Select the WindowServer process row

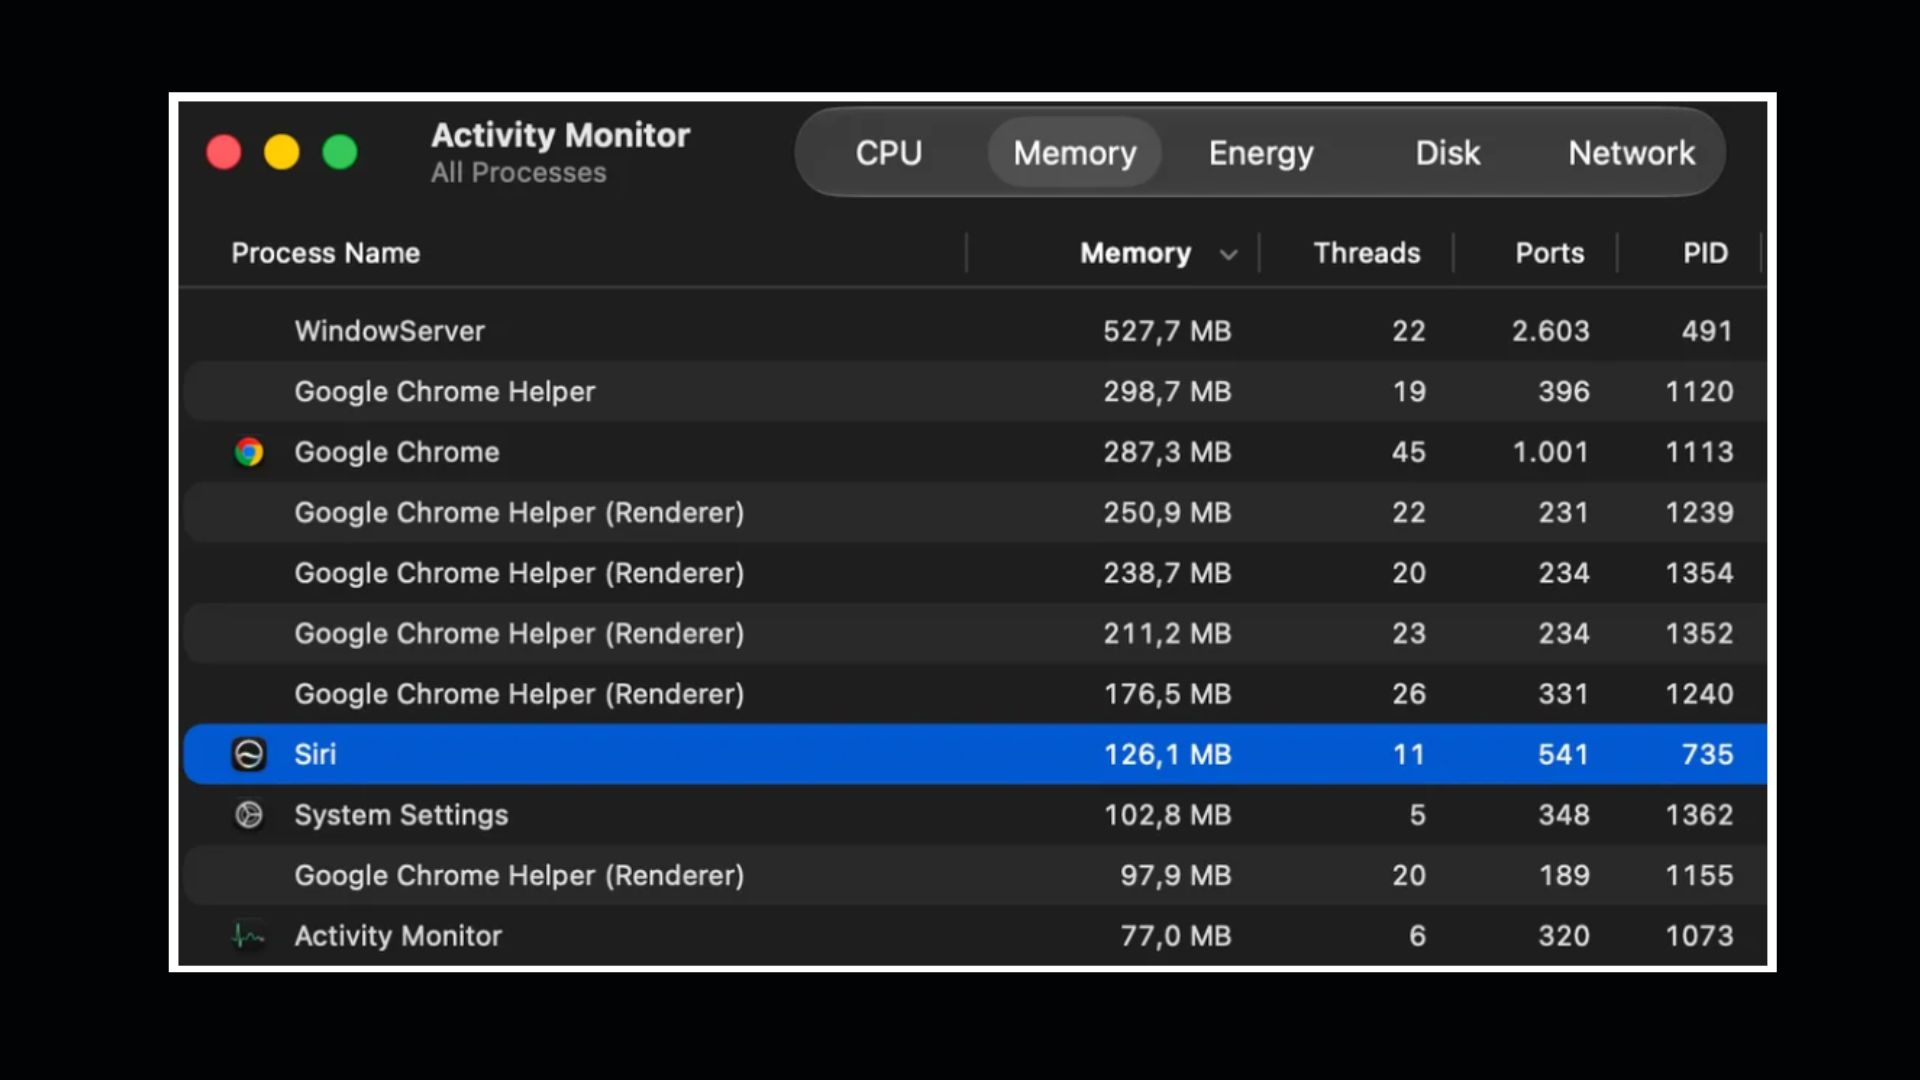click(x=975, y=331)
